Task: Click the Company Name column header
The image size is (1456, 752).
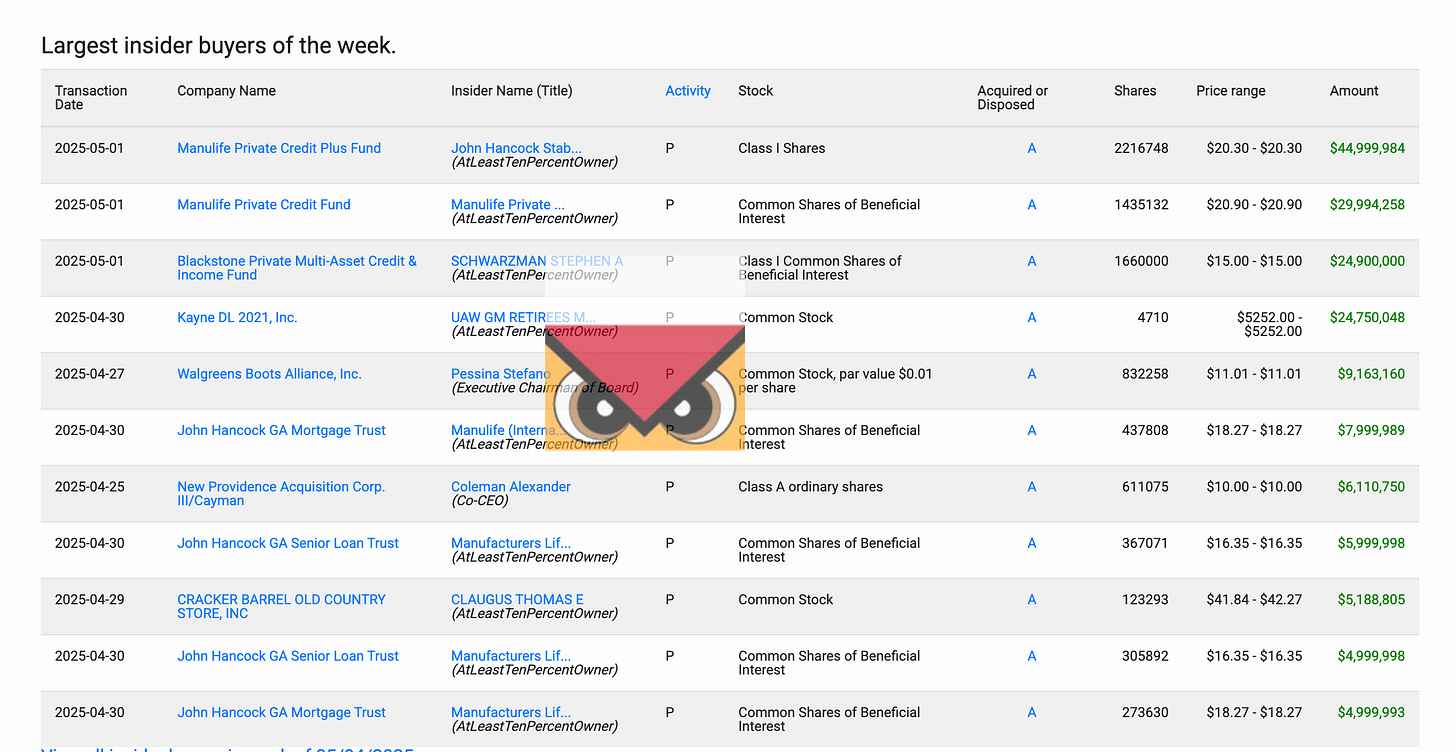Action: click(226, 91)
